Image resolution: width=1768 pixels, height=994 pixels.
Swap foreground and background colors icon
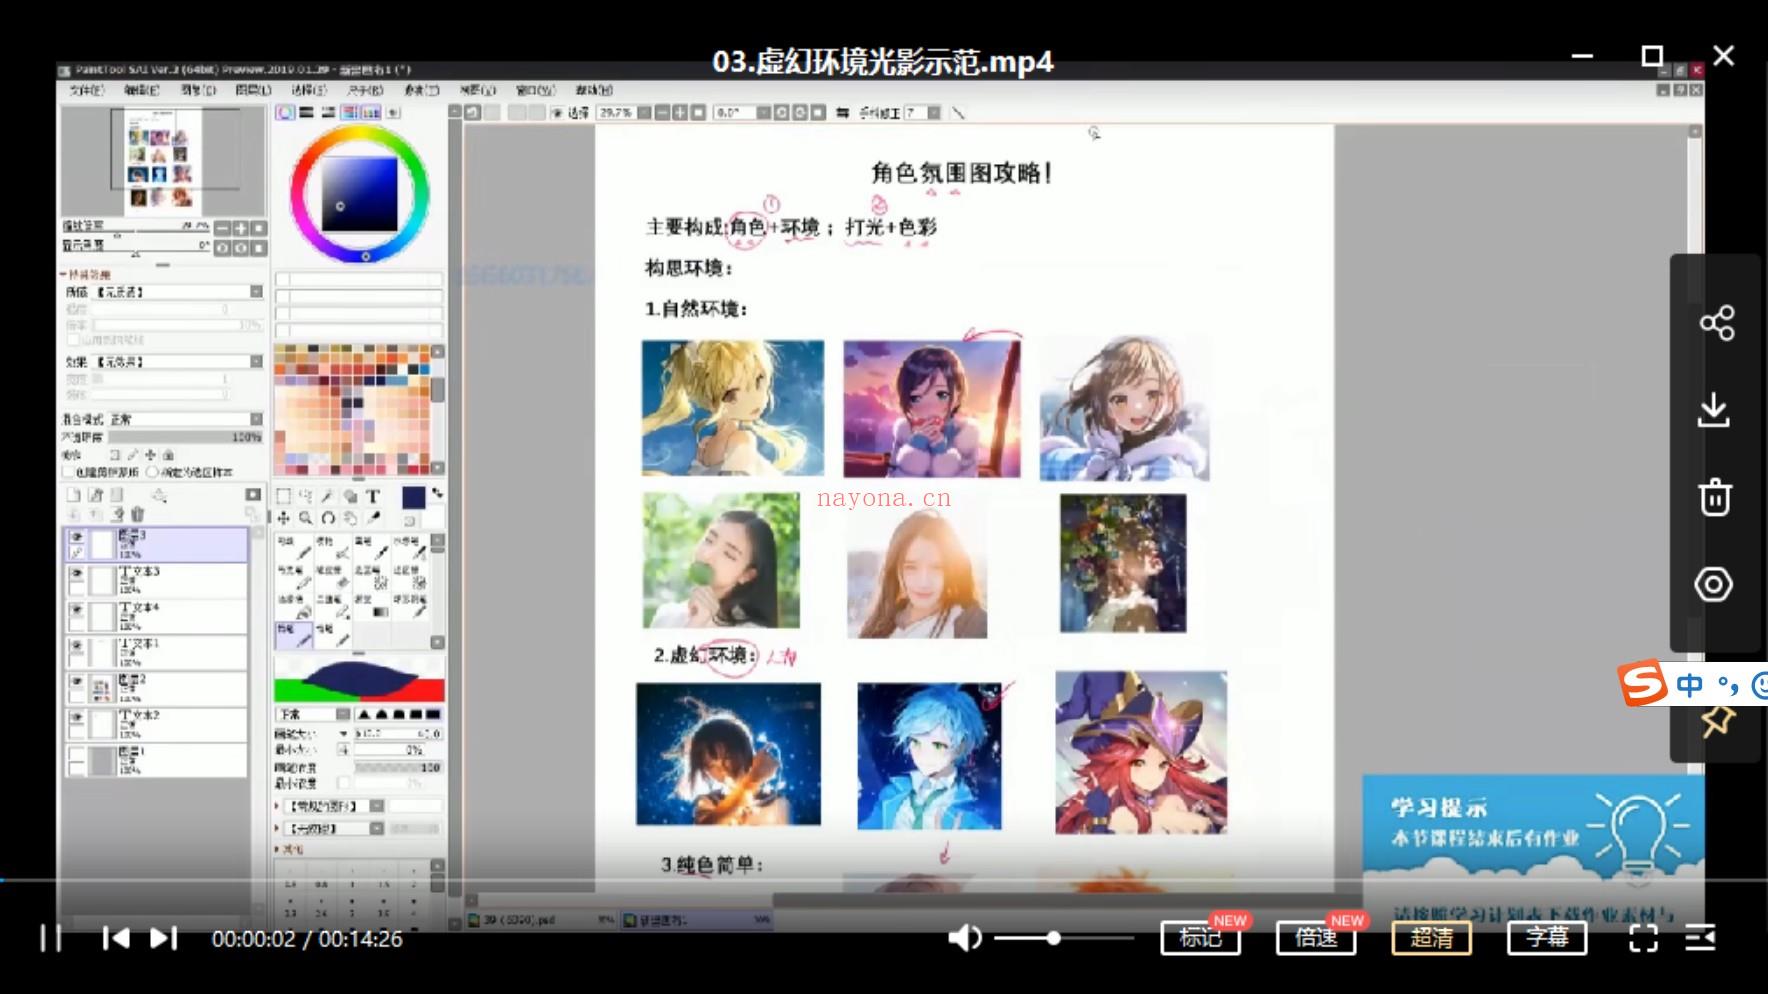(x=436, y=494)
